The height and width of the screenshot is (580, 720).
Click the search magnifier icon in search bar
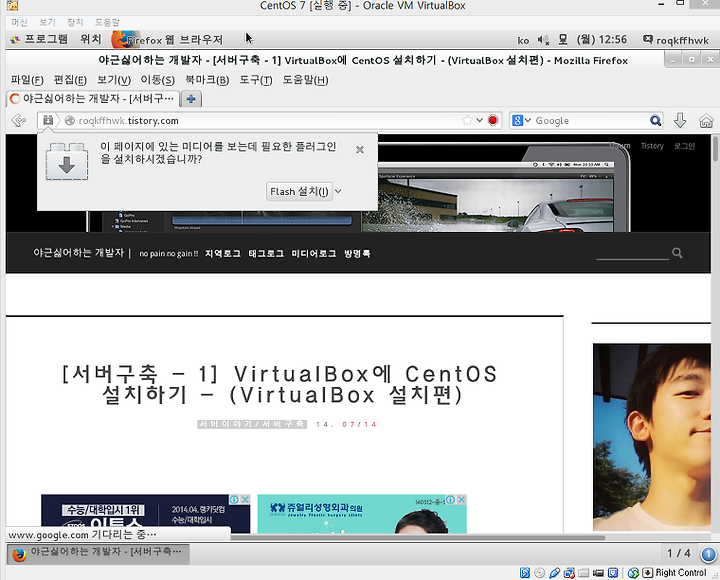tap(656, 120)
